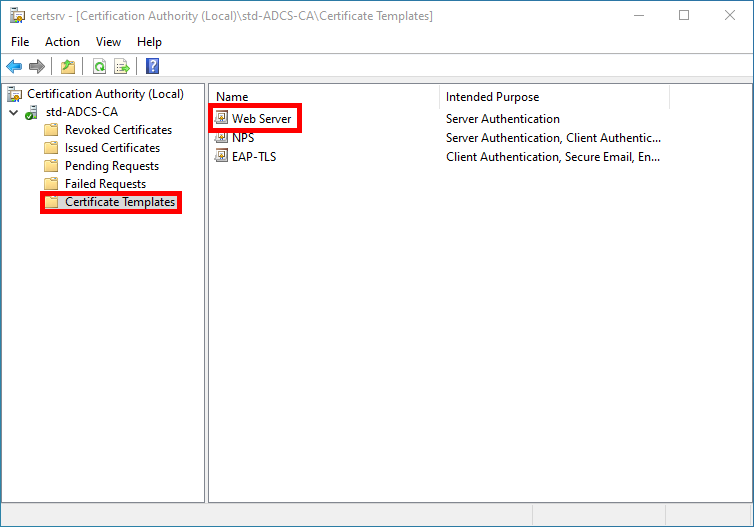Click the Issued Certificates folder icon

point(51,148)
